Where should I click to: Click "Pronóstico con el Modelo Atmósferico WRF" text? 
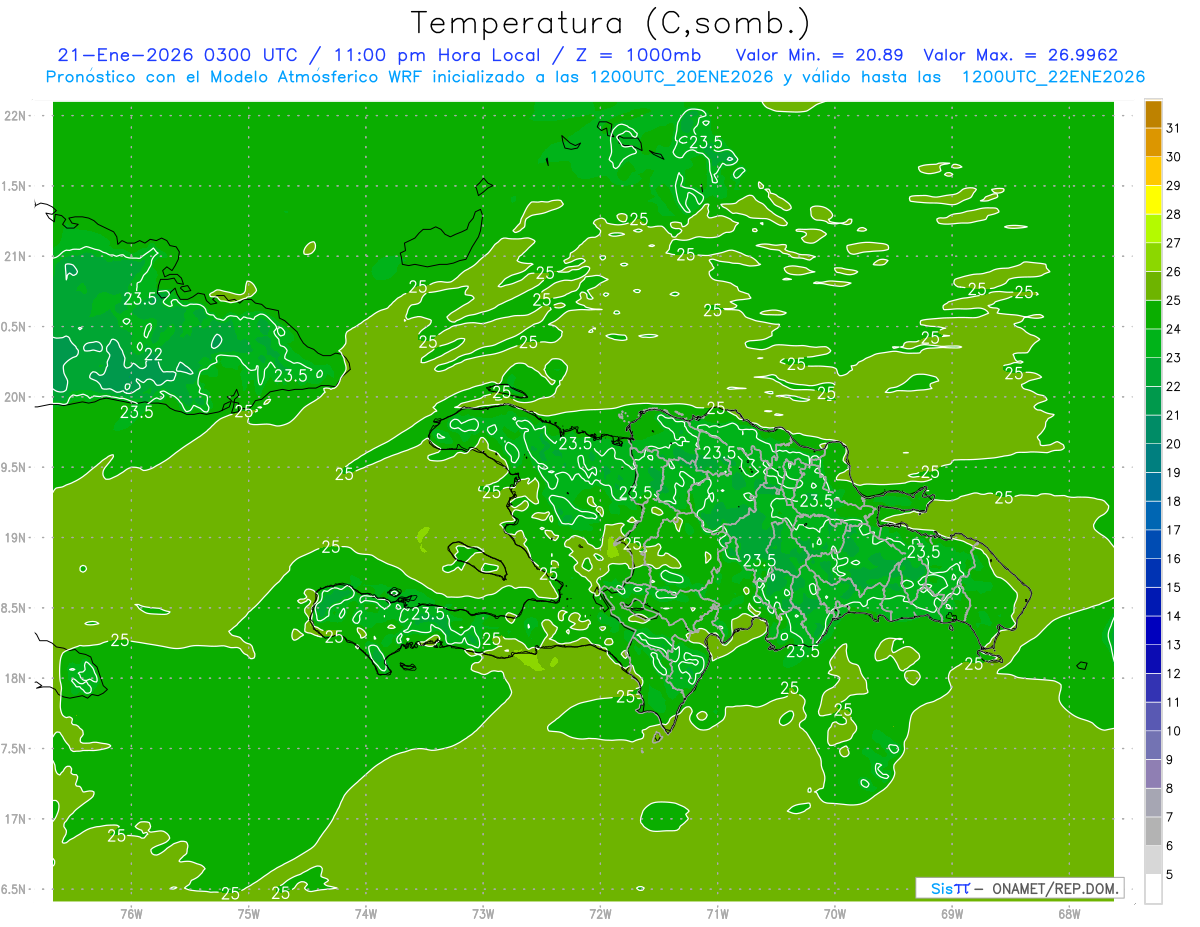coord(235,77)
